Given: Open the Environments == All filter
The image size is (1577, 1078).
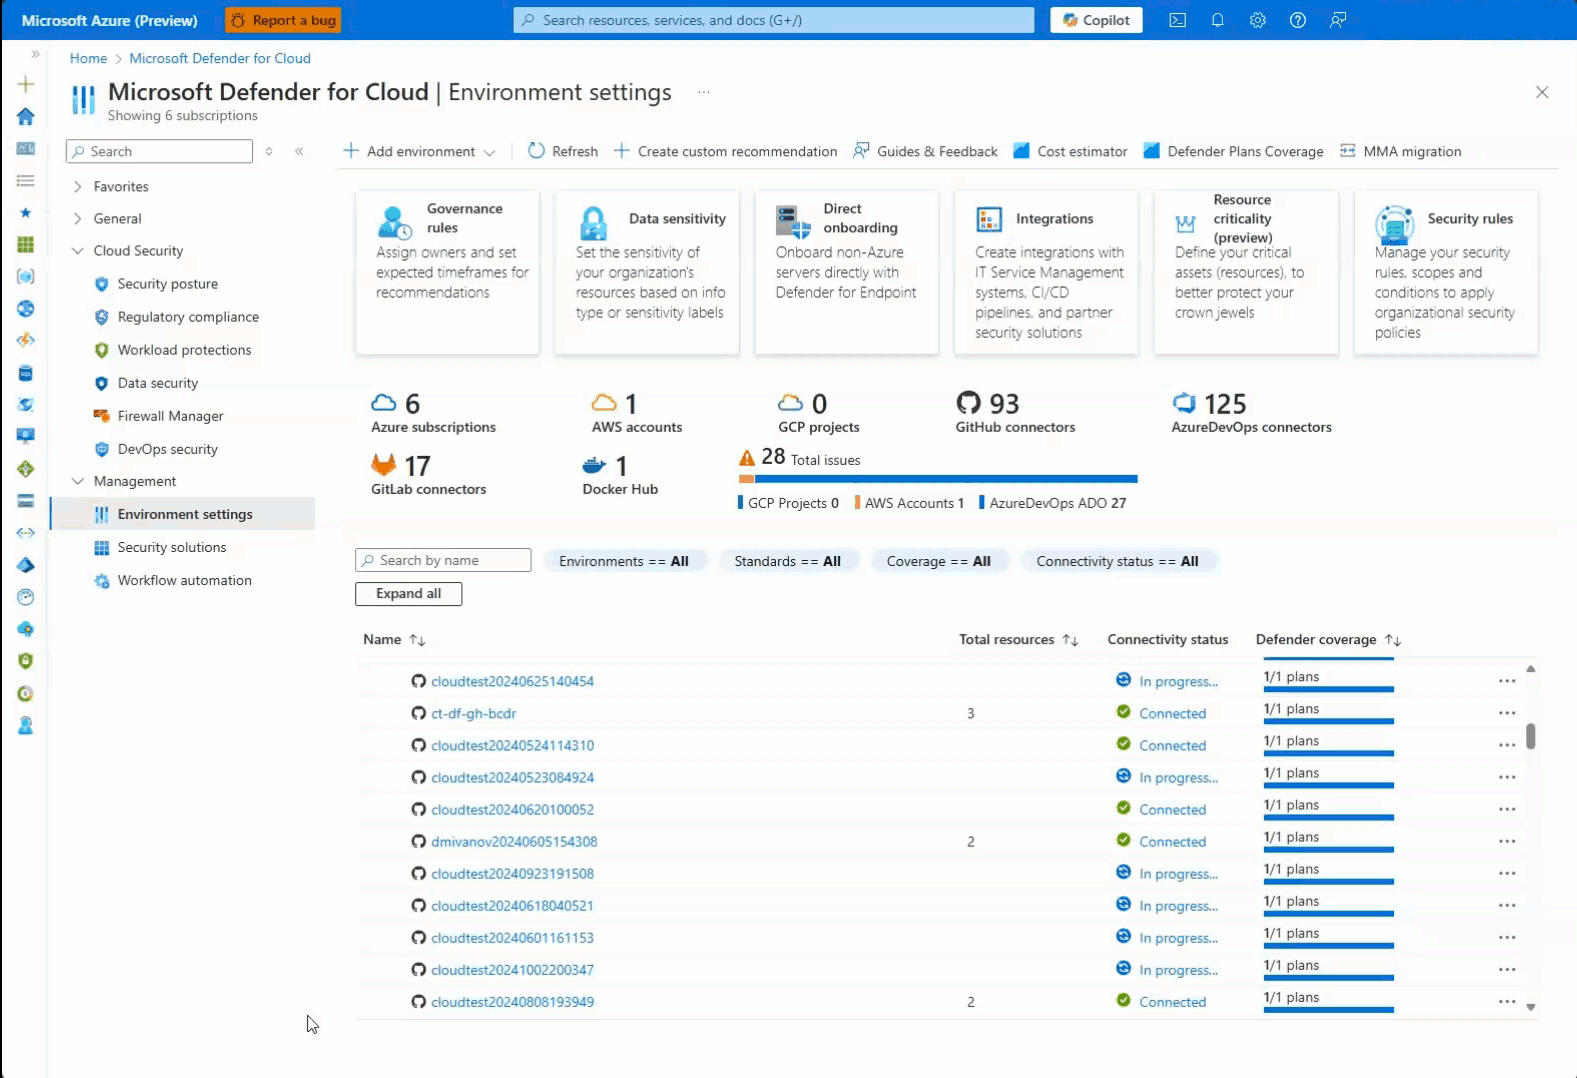Looking at the screenshot, I should tap(624, 561).
